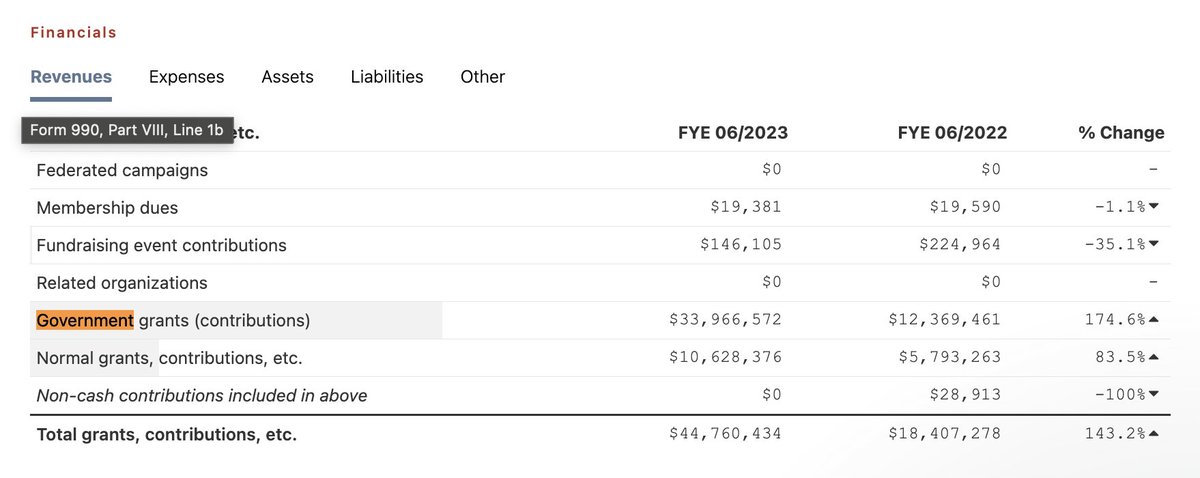Click the Federated campaigns row label
The height and width of the screenshot is (478, 1200).
click(x=122, y=170)
